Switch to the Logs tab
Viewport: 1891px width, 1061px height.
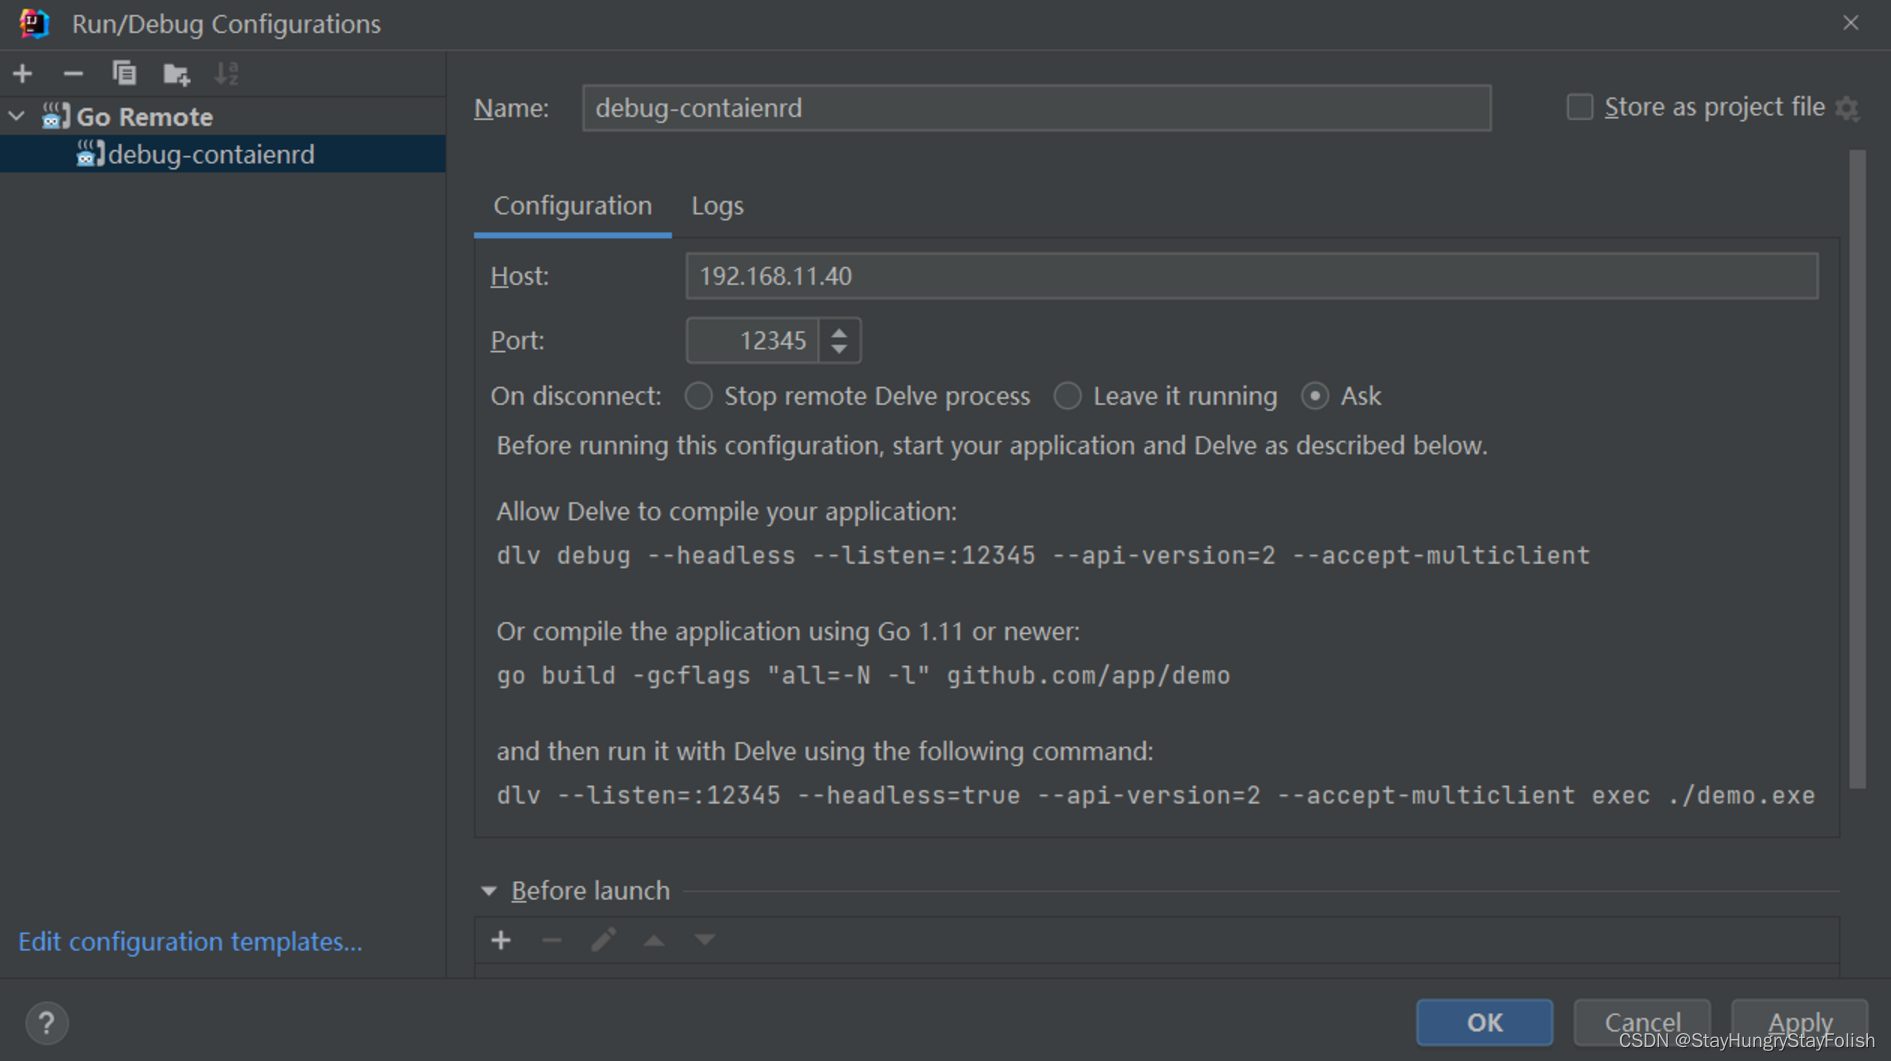tap(717, 206)
